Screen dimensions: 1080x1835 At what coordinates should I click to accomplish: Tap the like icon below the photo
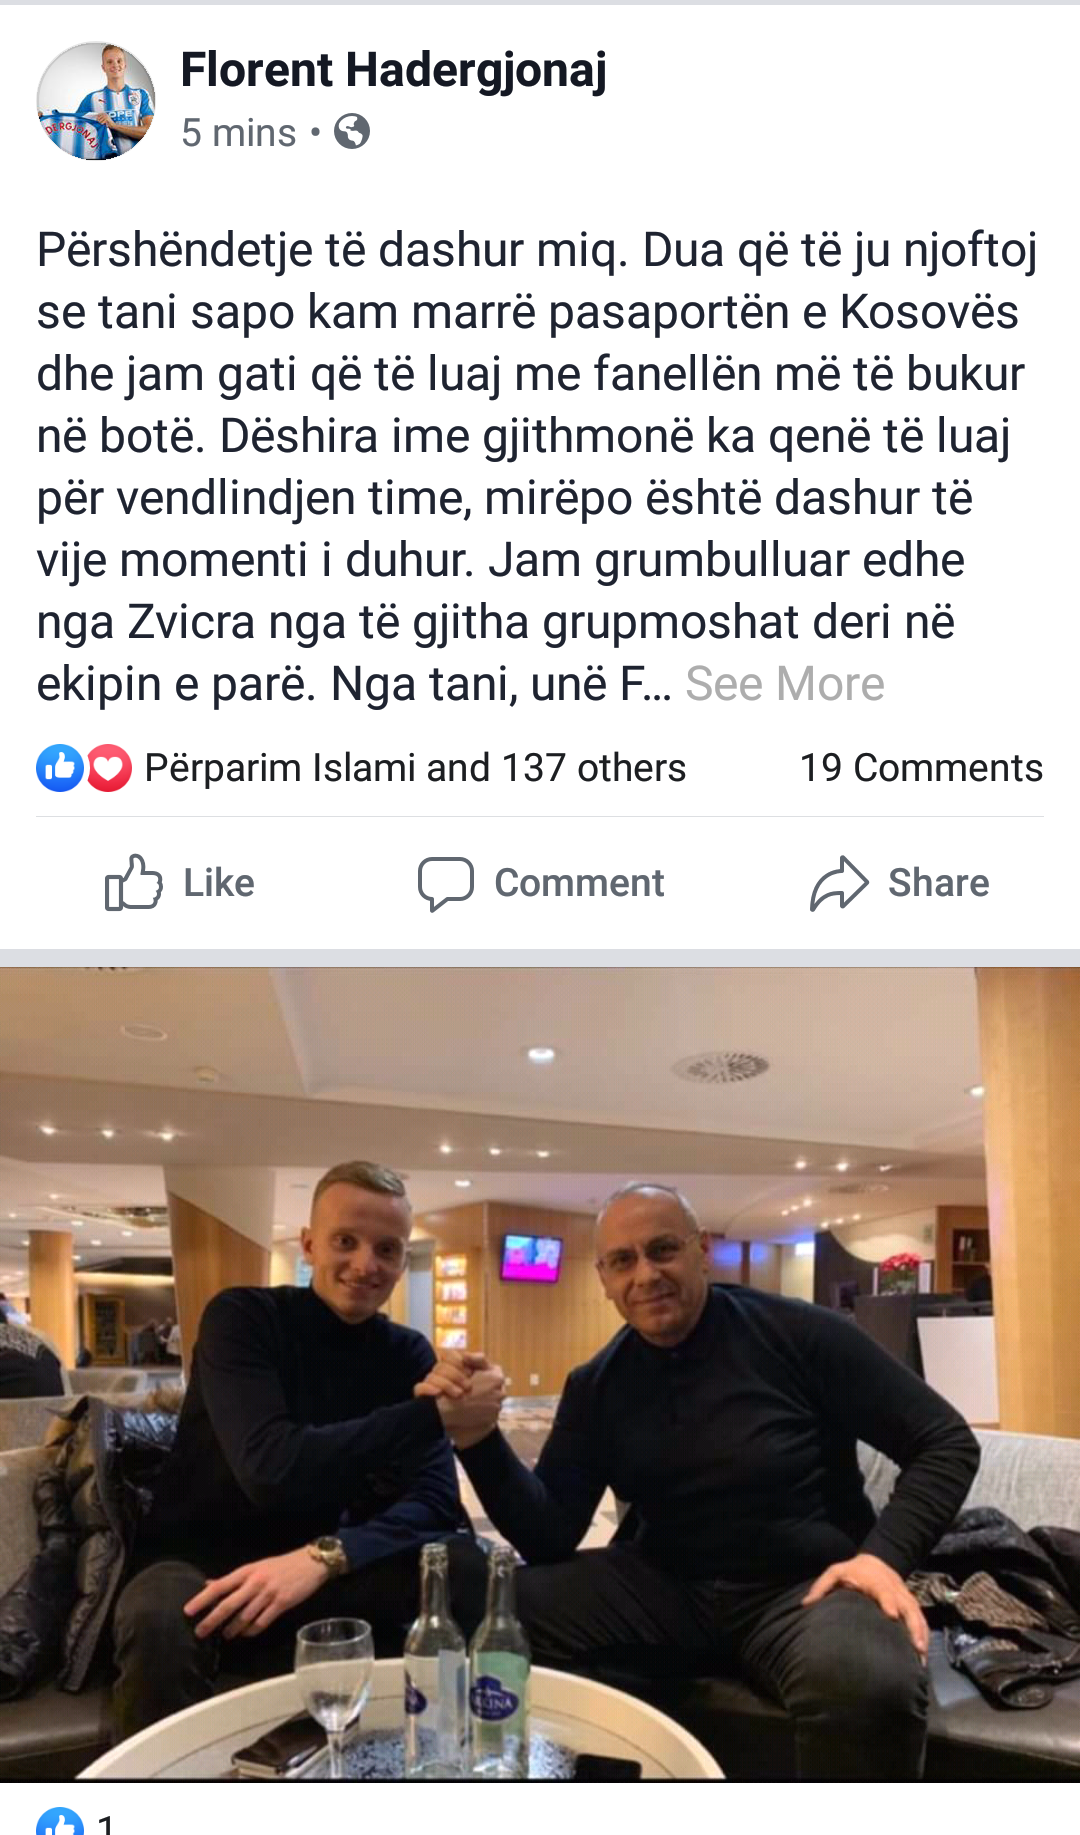click(x=60, y=1822)
